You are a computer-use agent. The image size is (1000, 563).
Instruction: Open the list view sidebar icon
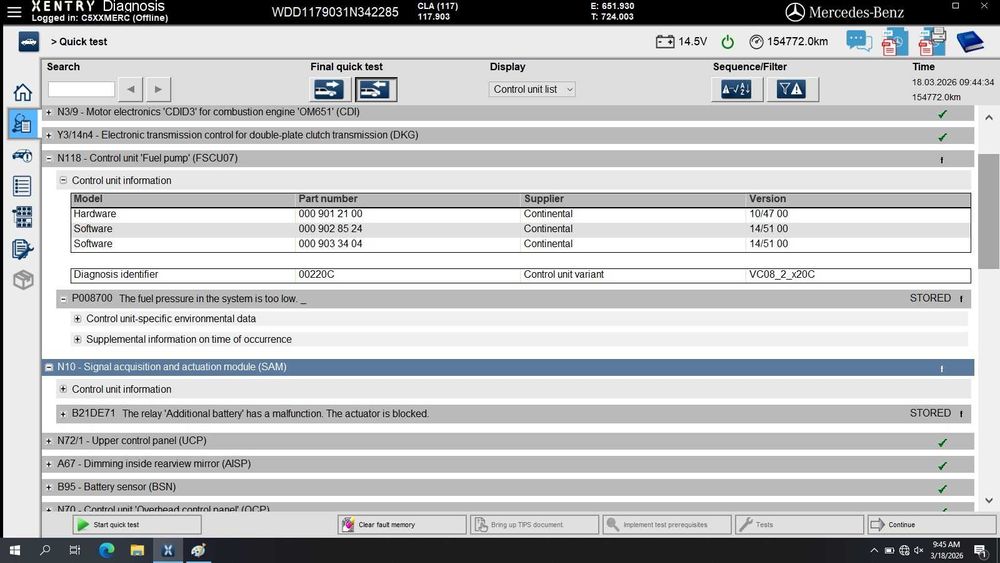[x=22, y=186]
